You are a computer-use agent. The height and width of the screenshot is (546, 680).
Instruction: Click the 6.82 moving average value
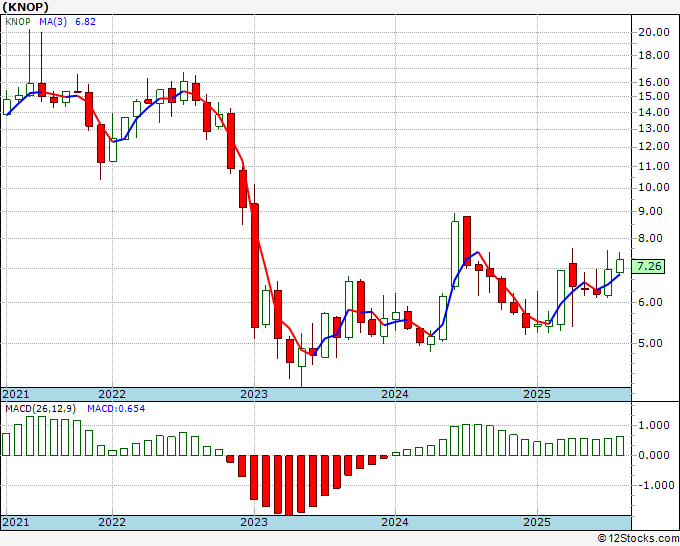click(x=85, y=21)
